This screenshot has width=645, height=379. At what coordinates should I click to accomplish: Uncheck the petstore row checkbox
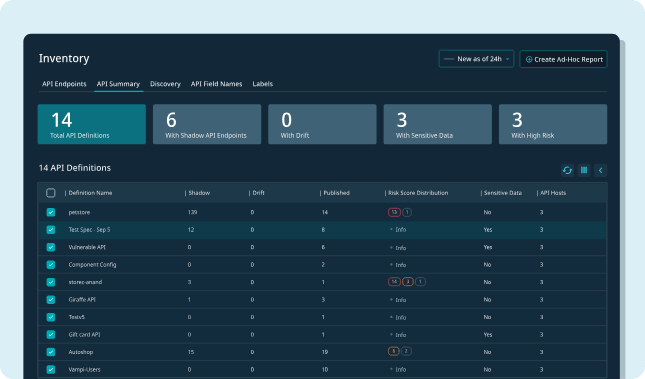pos(51,212)
